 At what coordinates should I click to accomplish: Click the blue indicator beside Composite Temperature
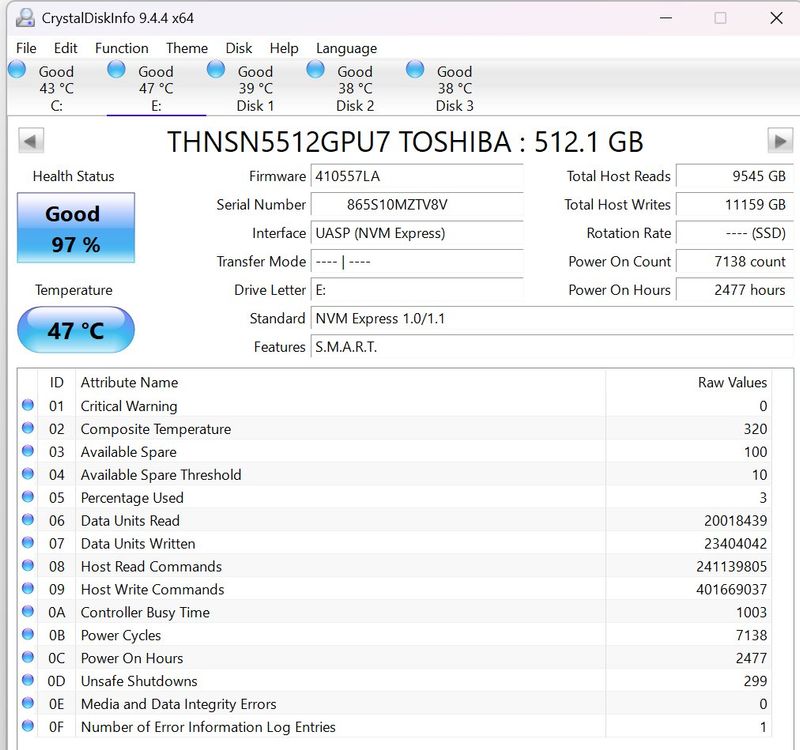(29, 429)
